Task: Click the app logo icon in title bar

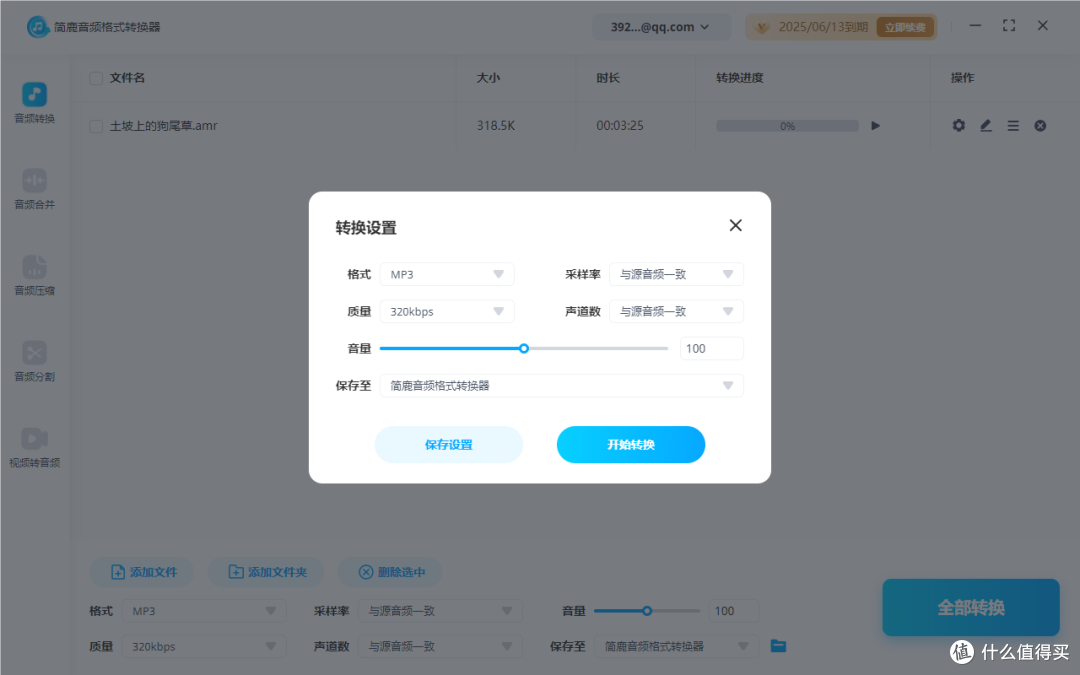Action: pyautogui.click(x=37, y=27)
